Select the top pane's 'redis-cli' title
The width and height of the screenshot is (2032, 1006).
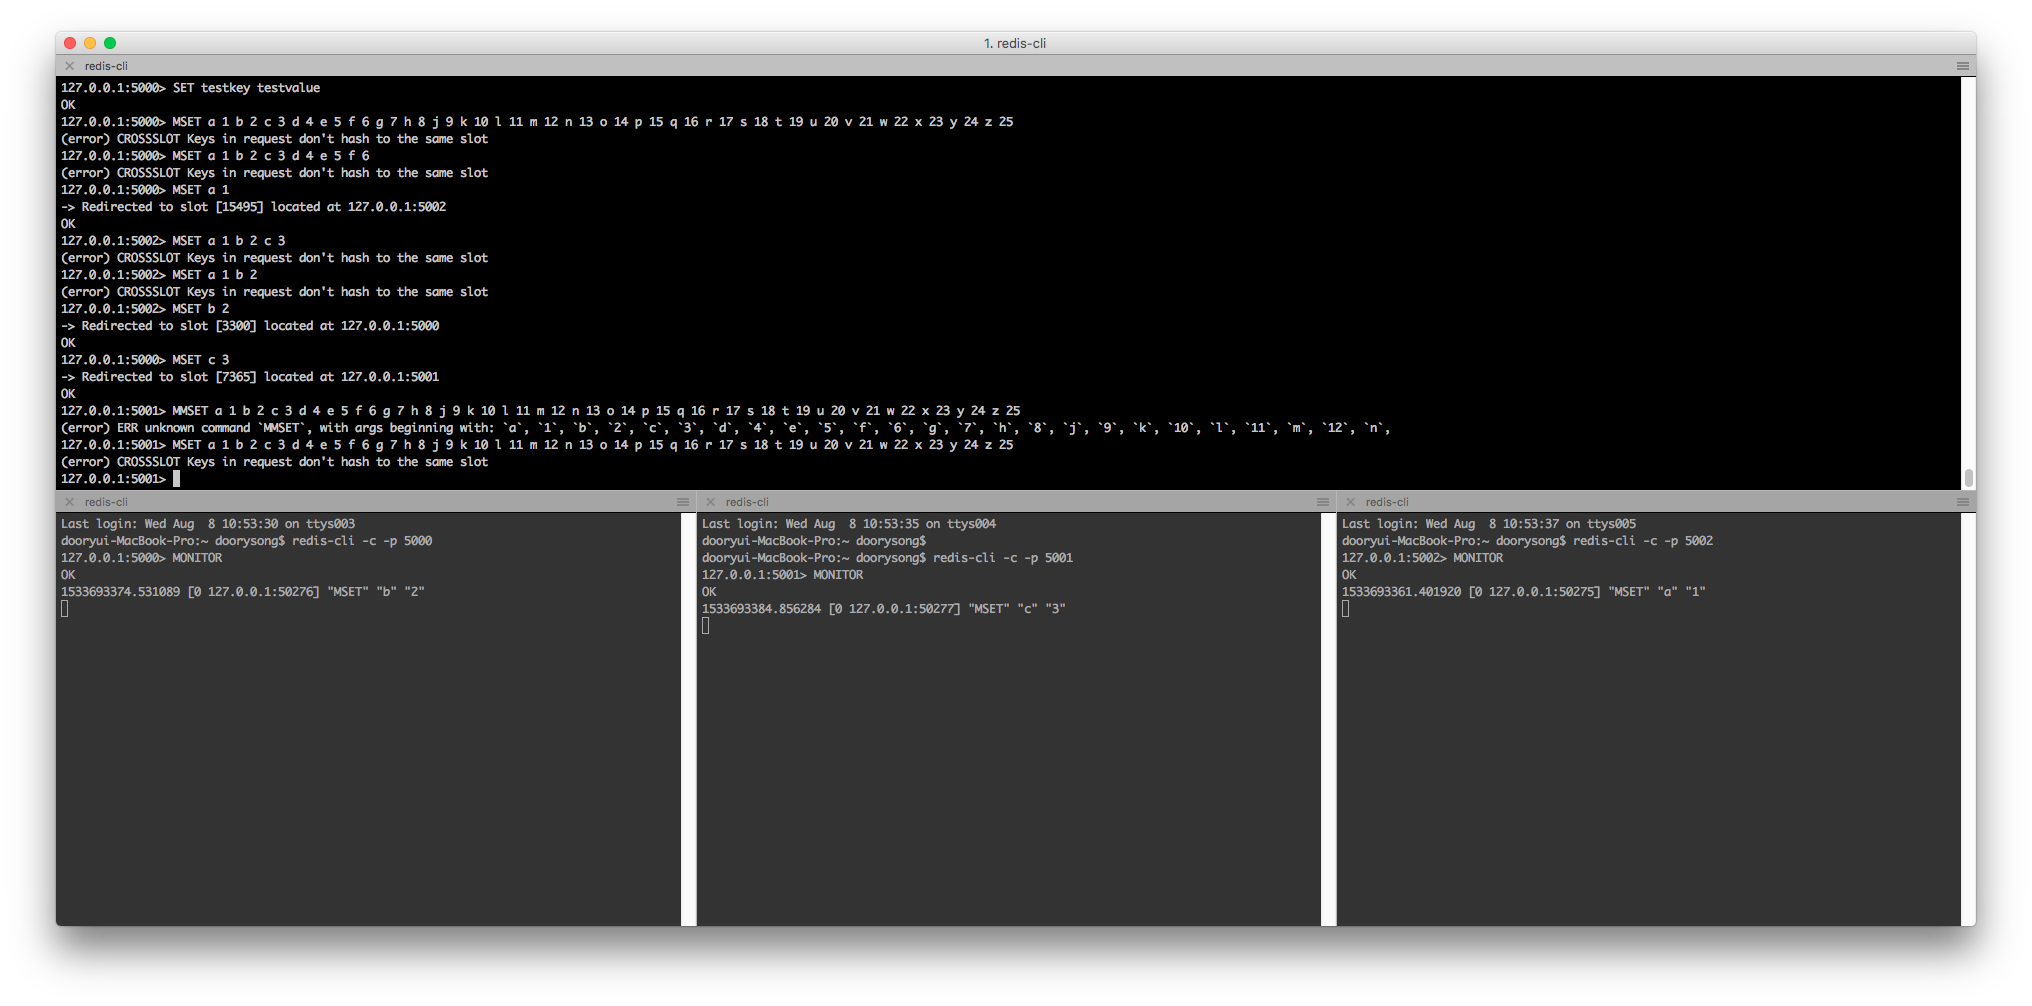[x=106, y=66]
